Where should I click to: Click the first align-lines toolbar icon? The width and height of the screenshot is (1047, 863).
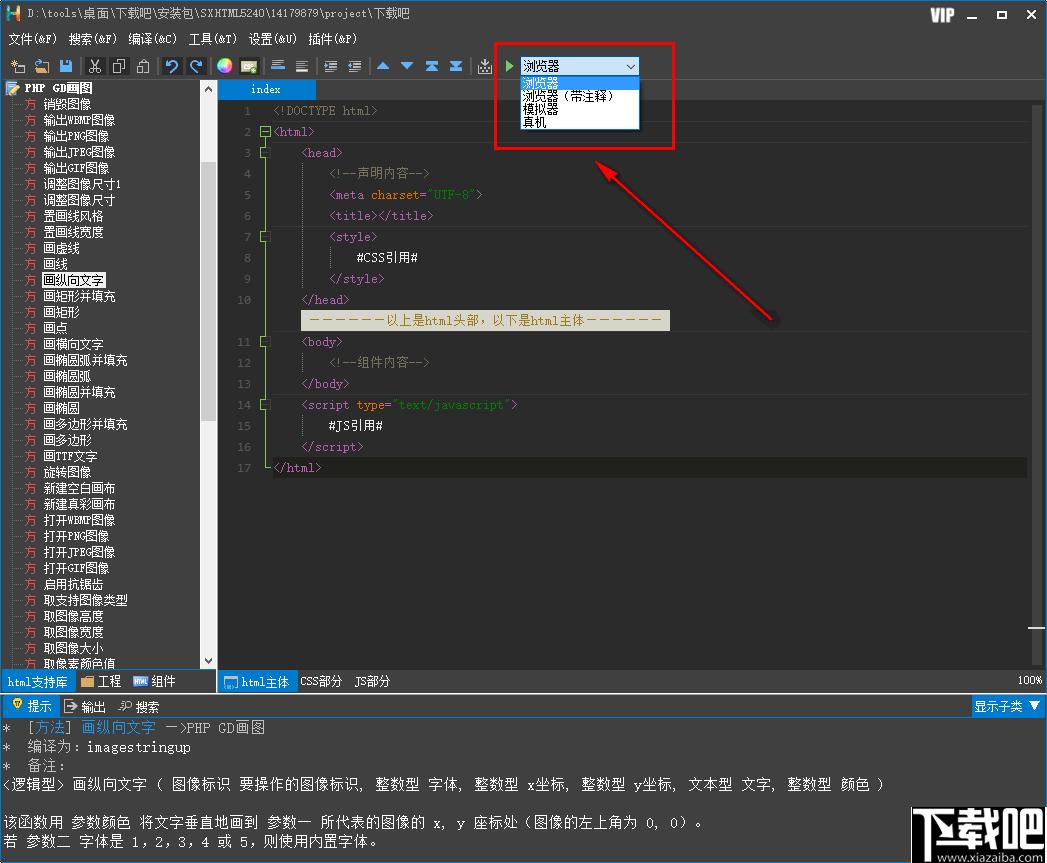(278, 65)
